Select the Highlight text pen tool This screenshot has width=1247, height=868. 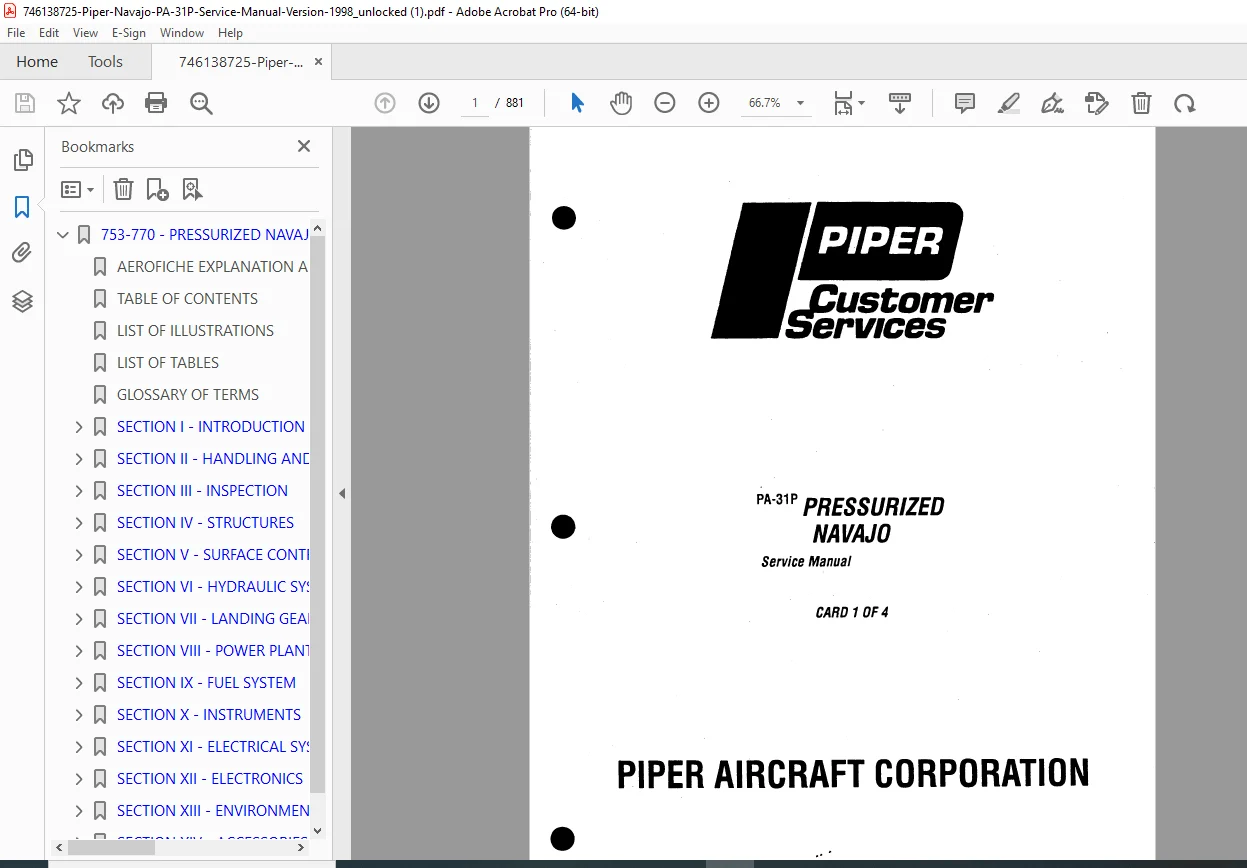point(1009,103)
